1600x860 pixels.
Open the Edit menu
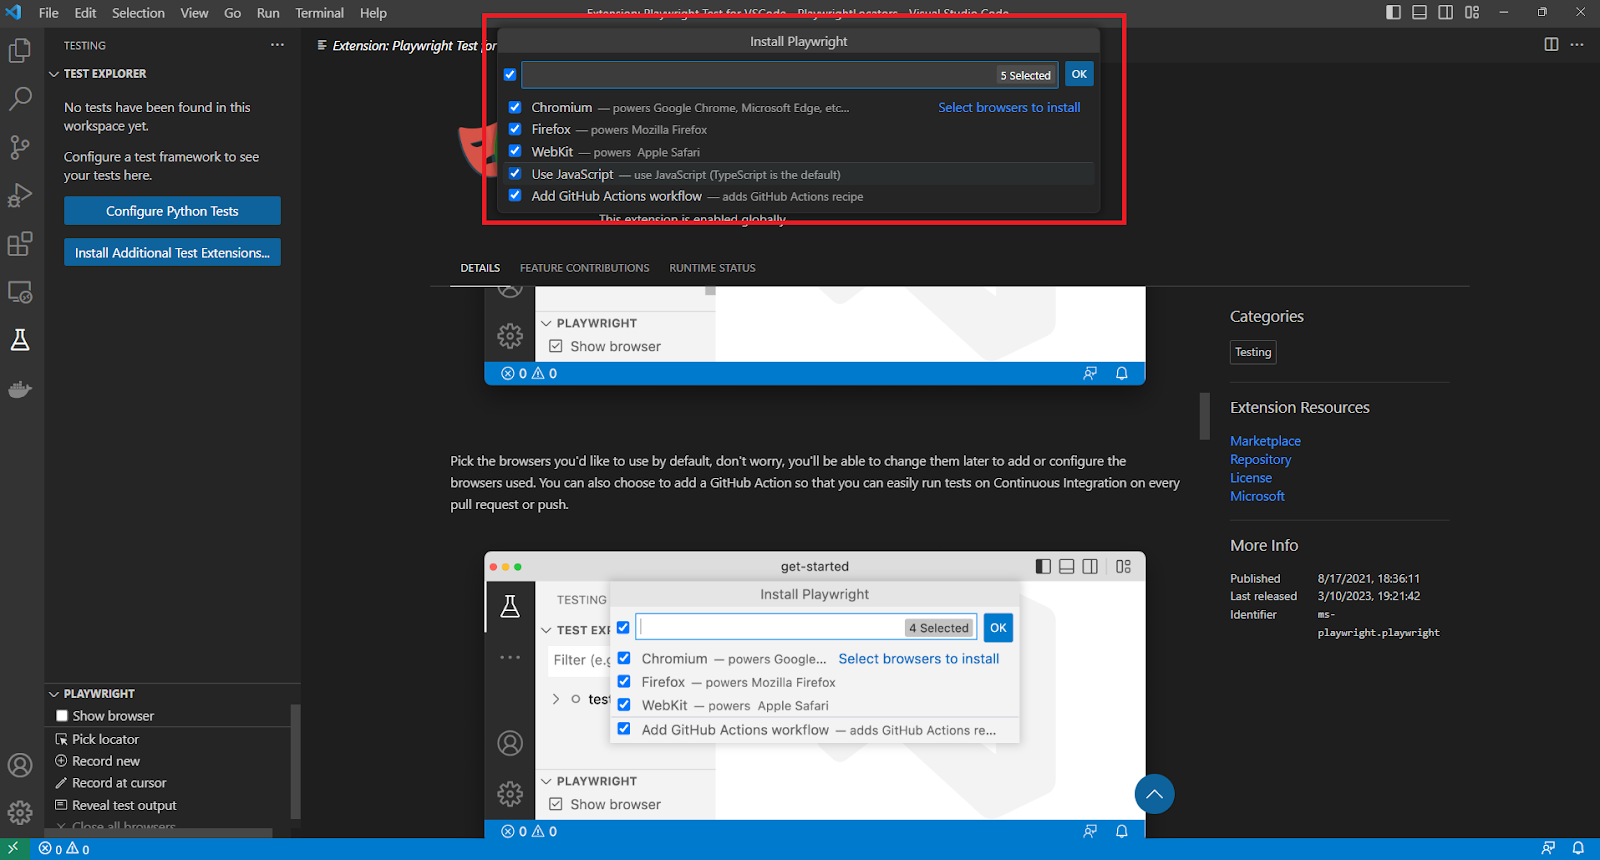85,13
